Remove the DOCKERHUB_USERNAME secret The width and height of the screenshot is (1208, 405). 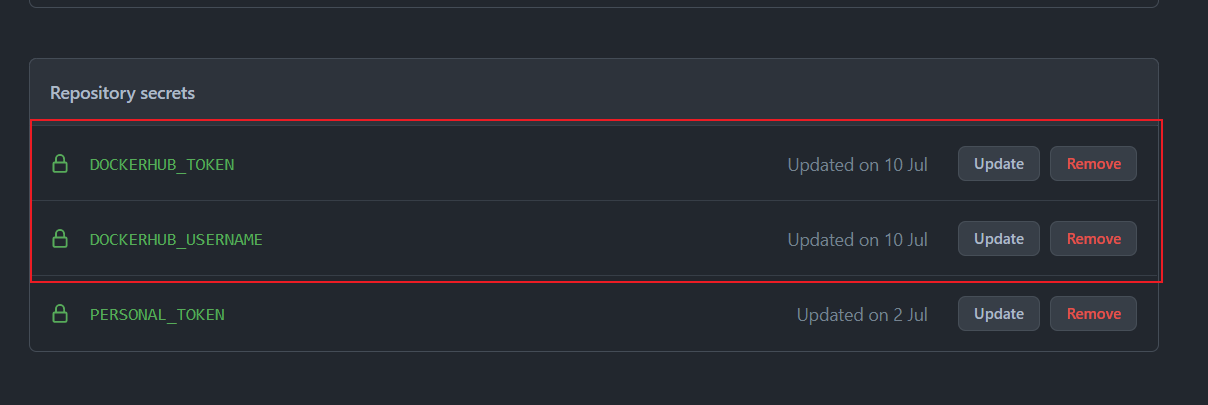tap(1093, 239)
